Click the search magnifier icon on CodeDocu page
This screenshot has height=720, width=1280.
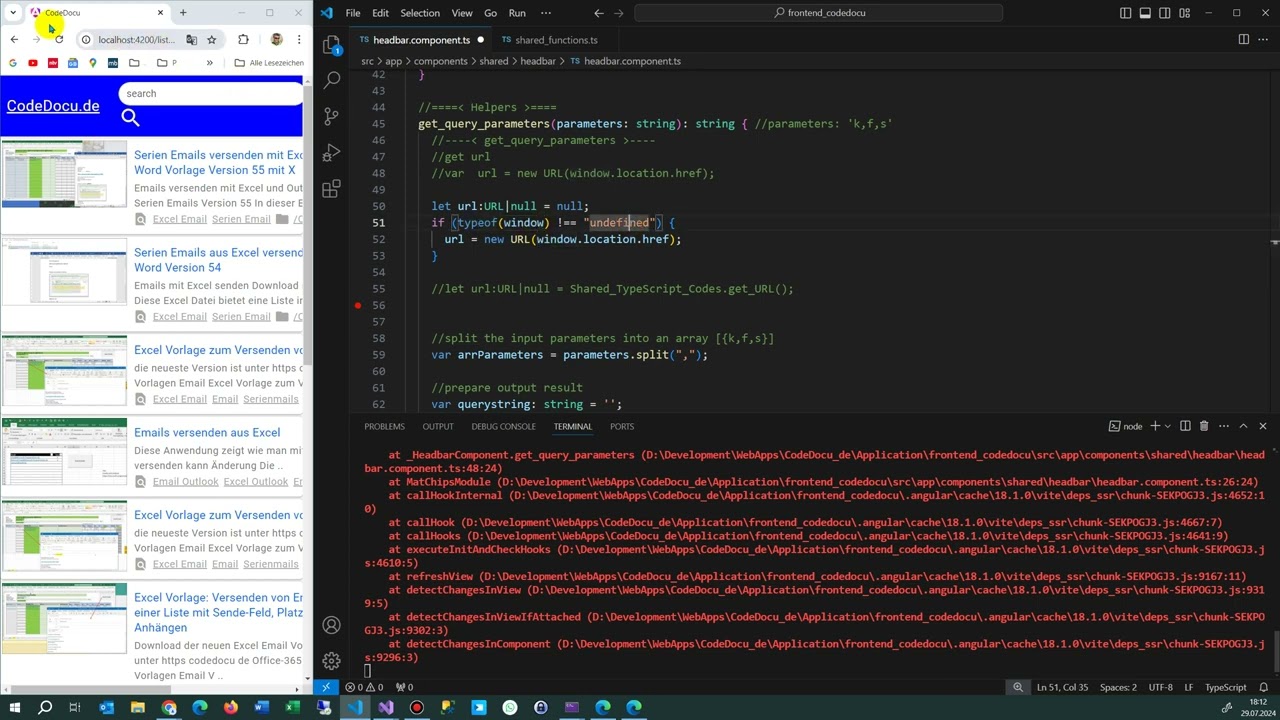click(x=130, y=118)
